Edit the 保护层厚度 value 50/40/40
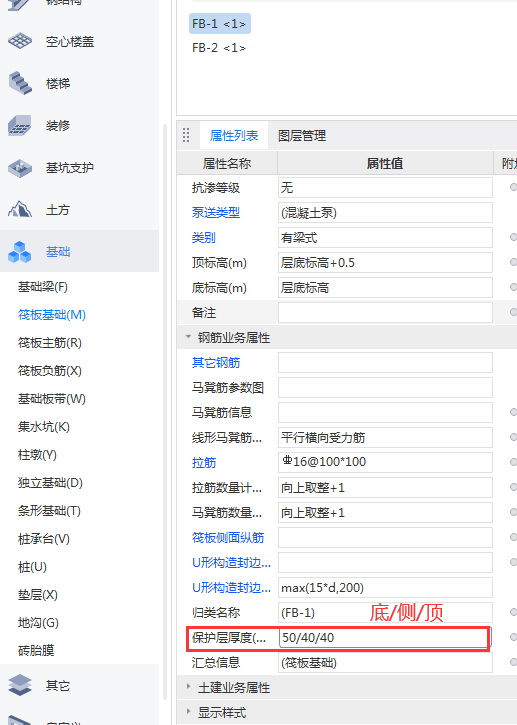 point(383,638)
